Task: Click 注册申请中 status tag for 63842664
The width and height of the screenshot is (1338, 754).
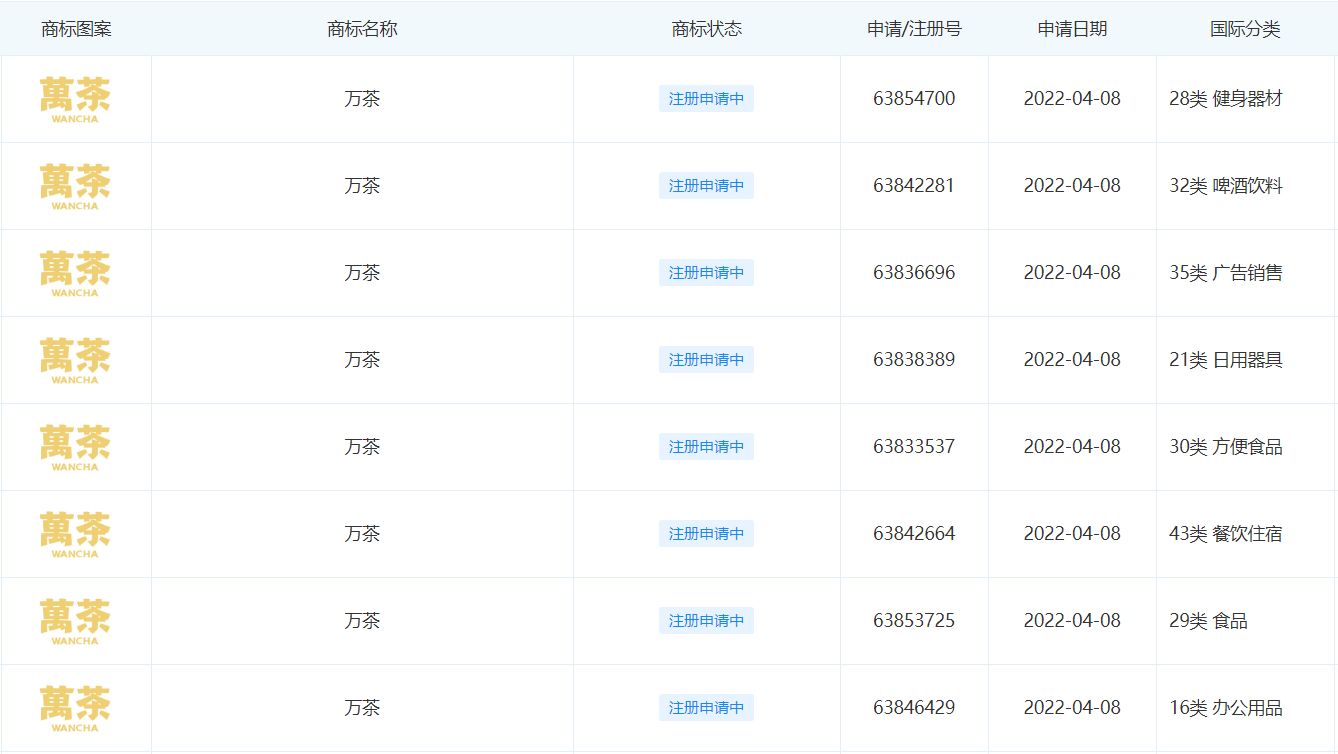Action: [706, 534]
